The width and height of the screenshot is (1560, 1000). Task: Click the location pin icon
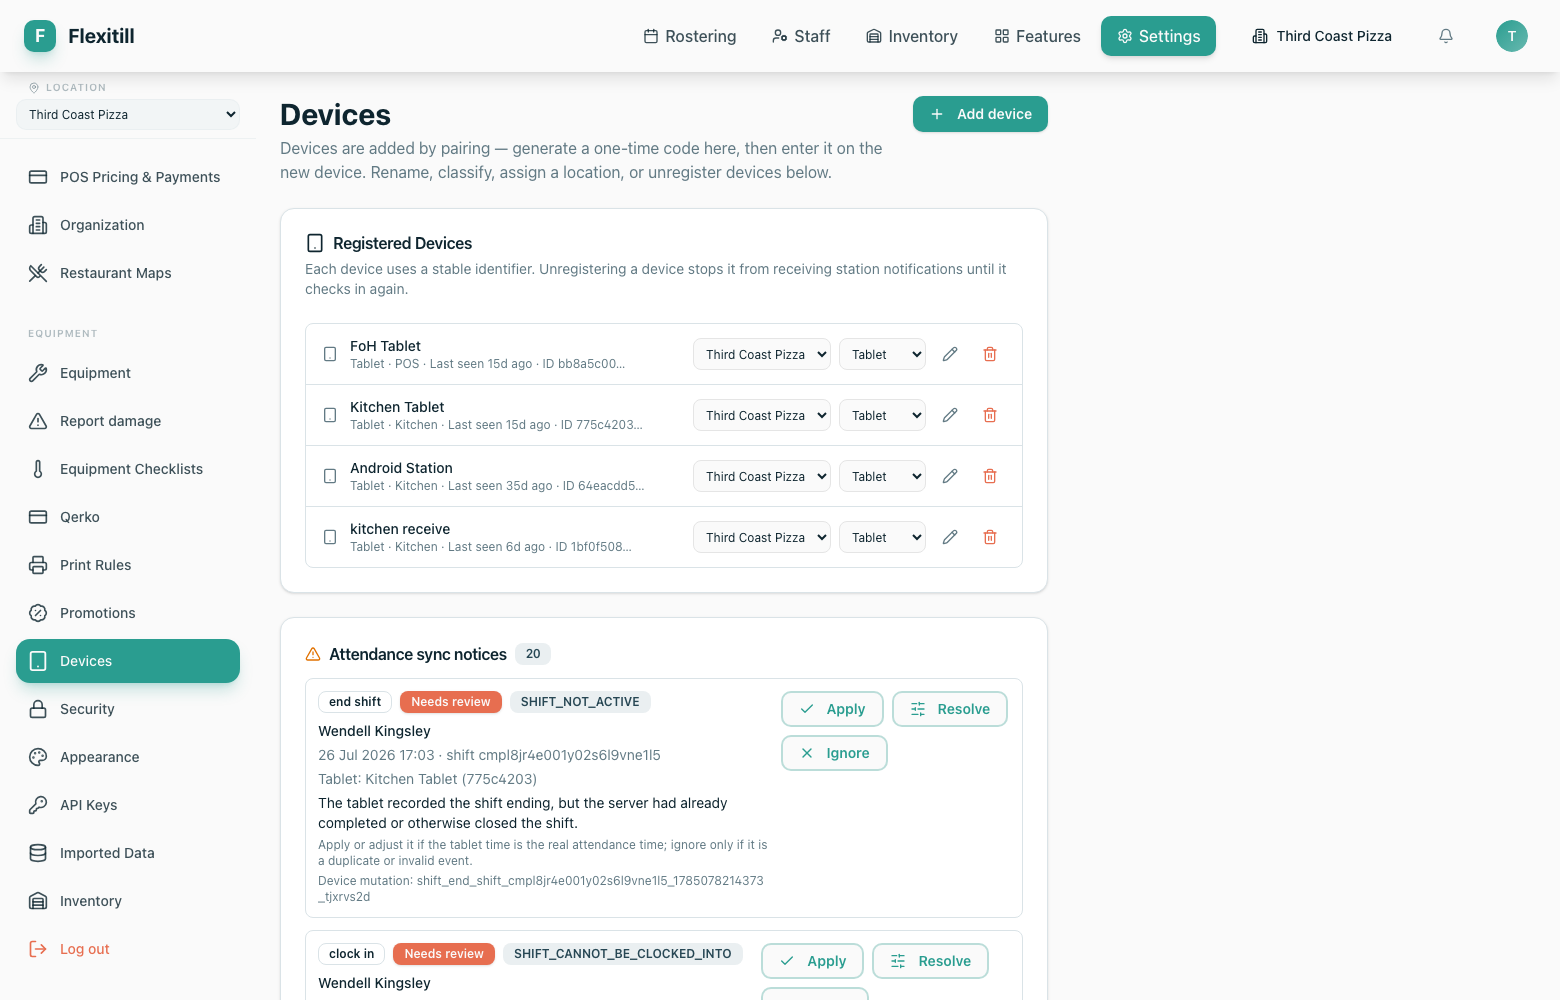(34, 87)
